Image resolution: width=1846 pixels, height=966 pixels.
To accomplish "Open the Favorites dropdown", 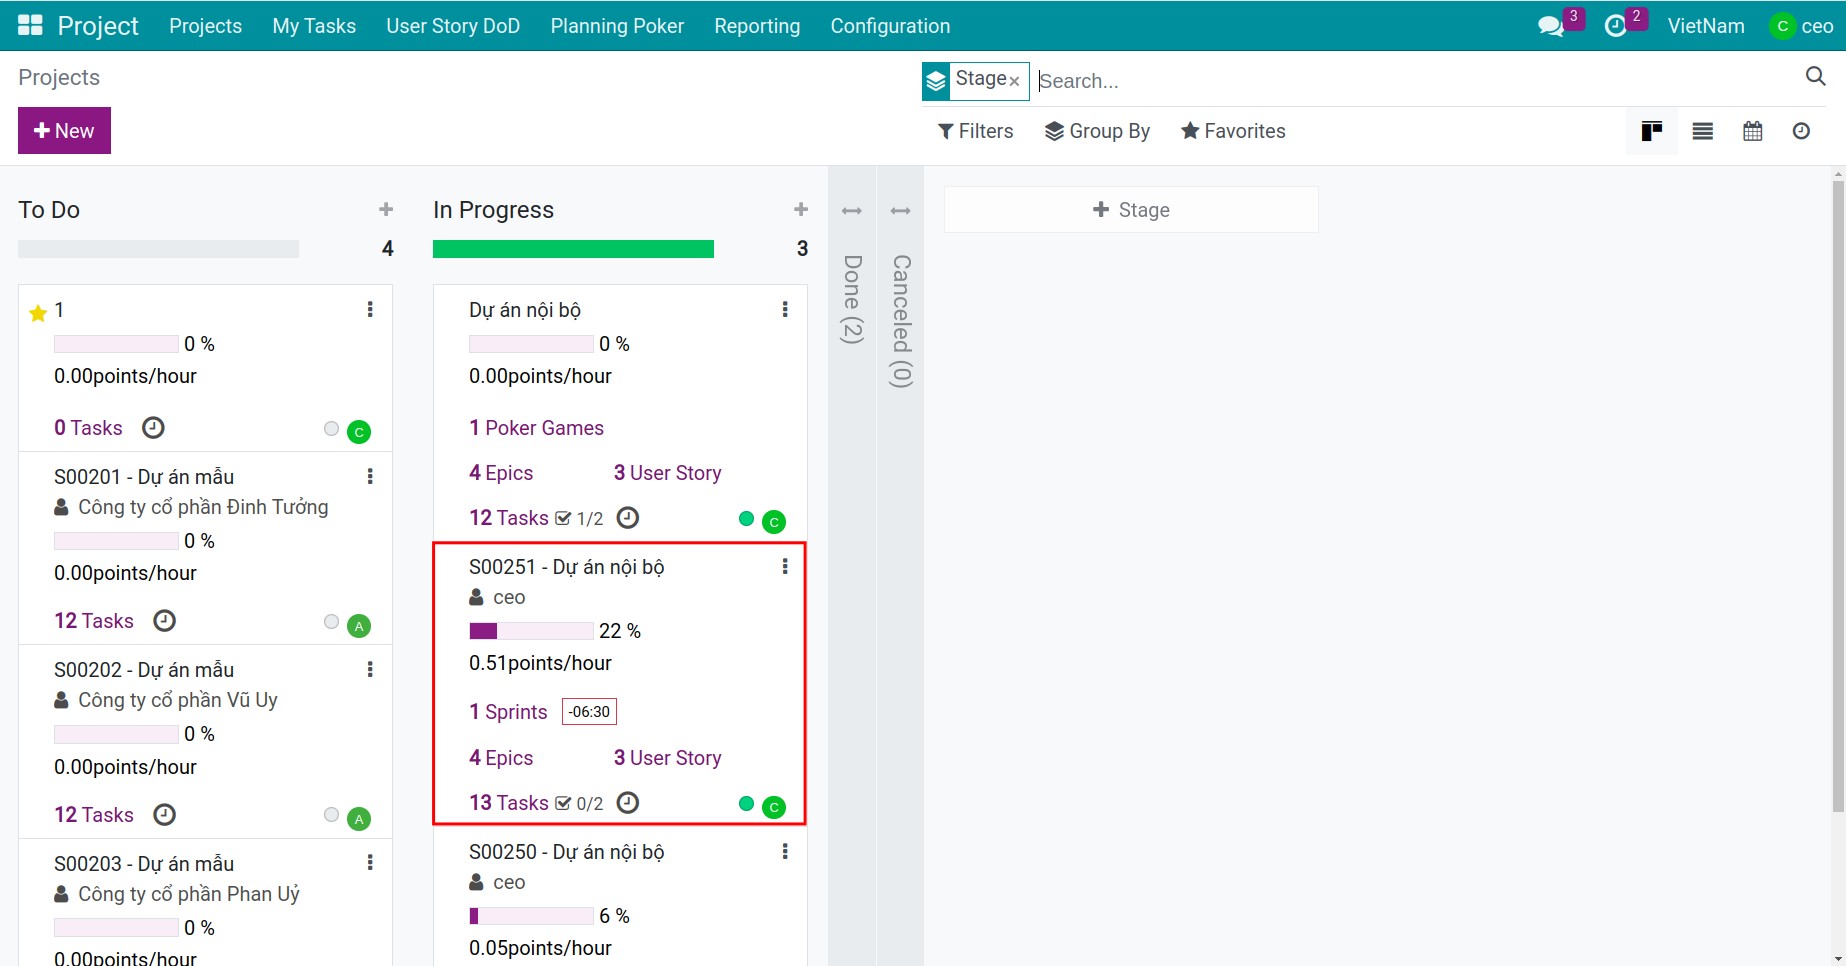I will 1233,131.
